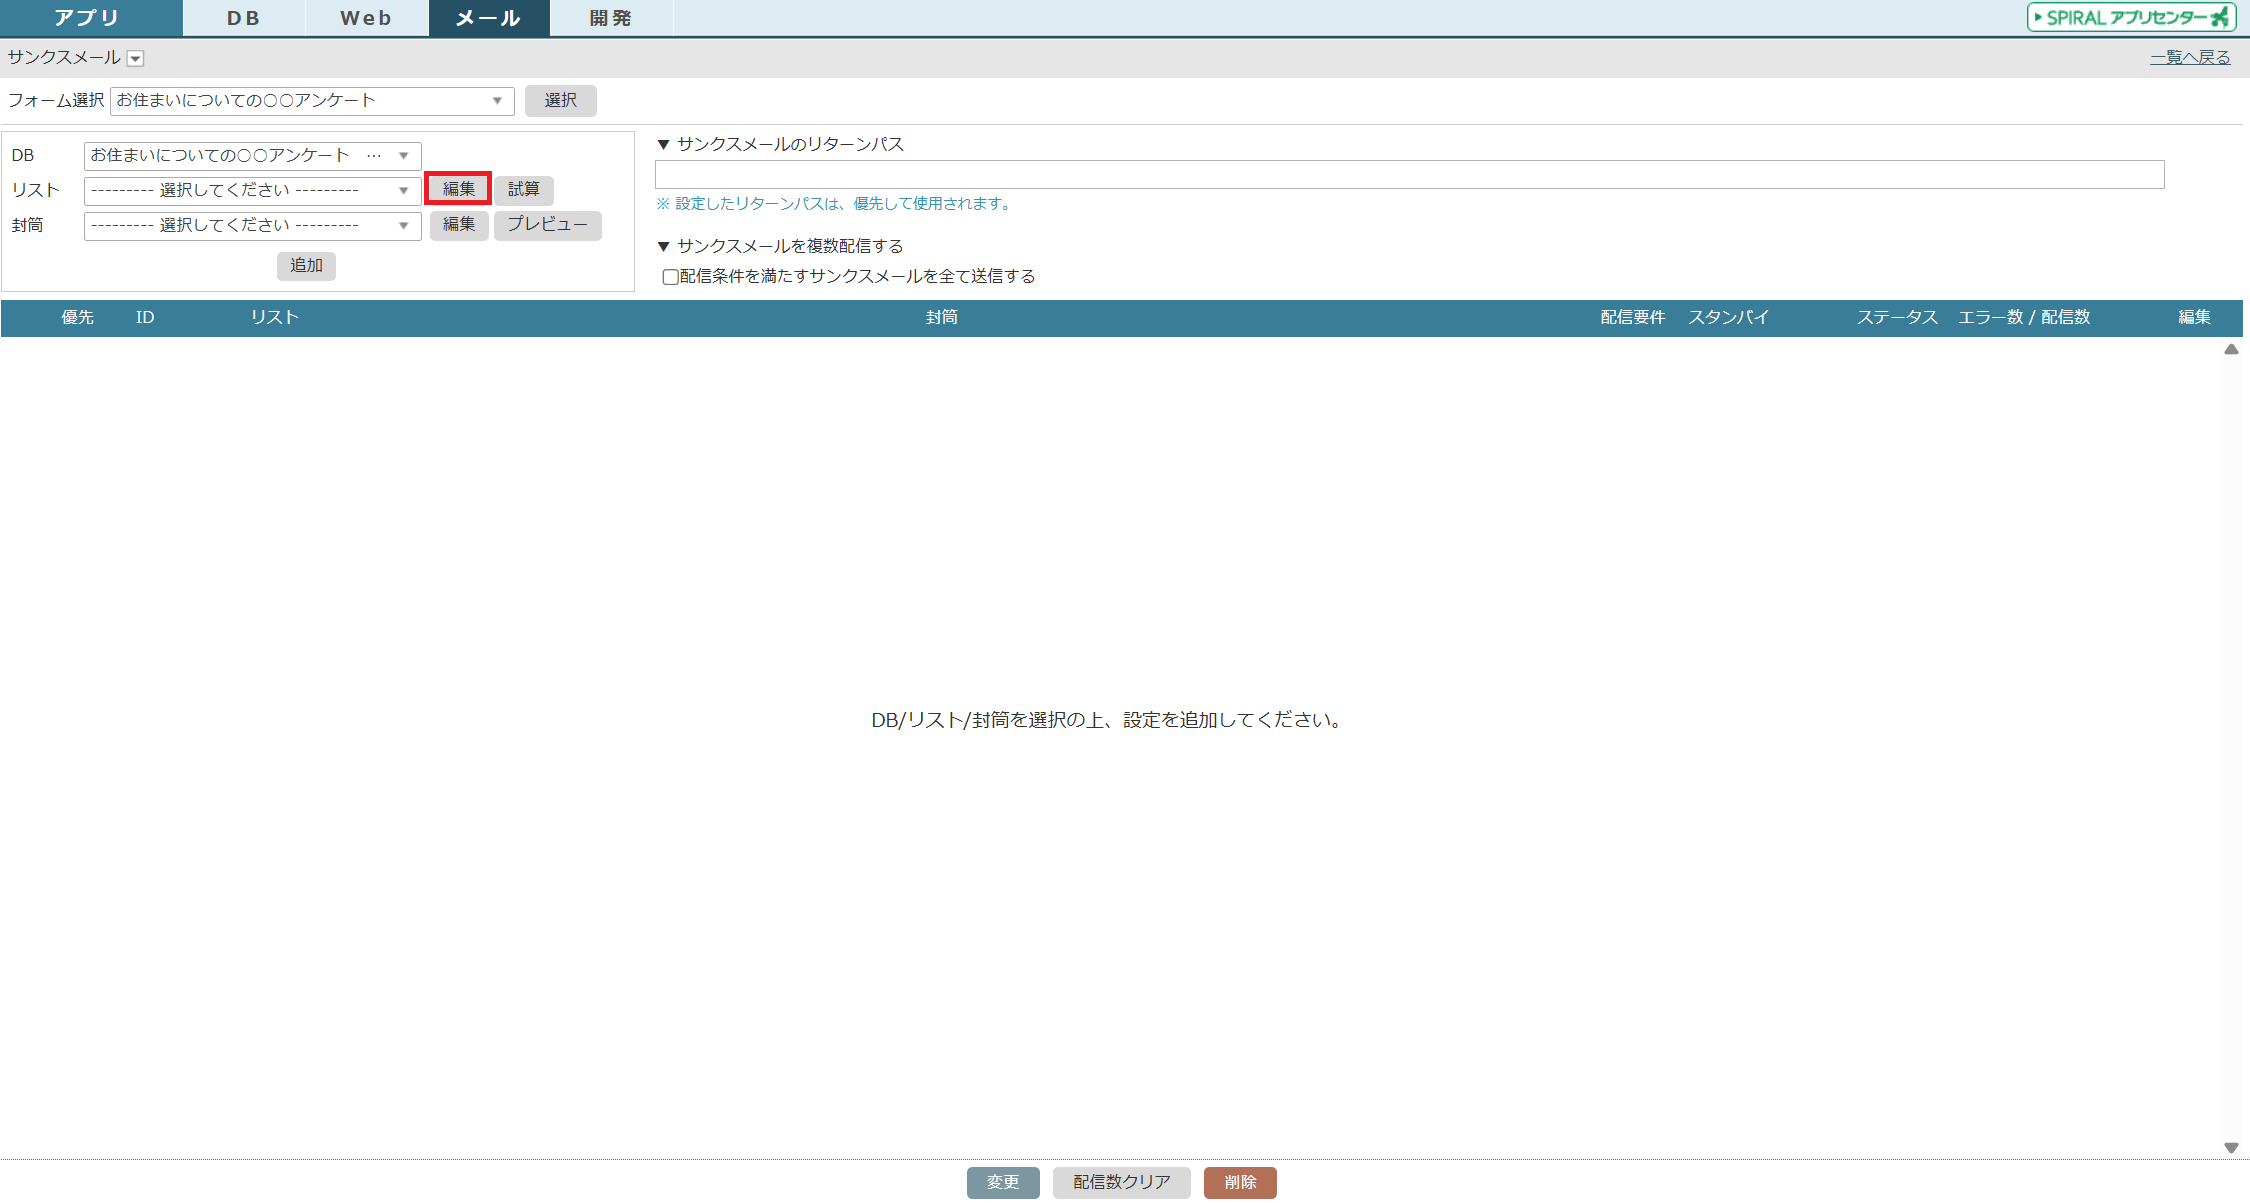Switch to the Web tab
The width and height of the screenshot is (2250, 1203).
tap(366, 18)
